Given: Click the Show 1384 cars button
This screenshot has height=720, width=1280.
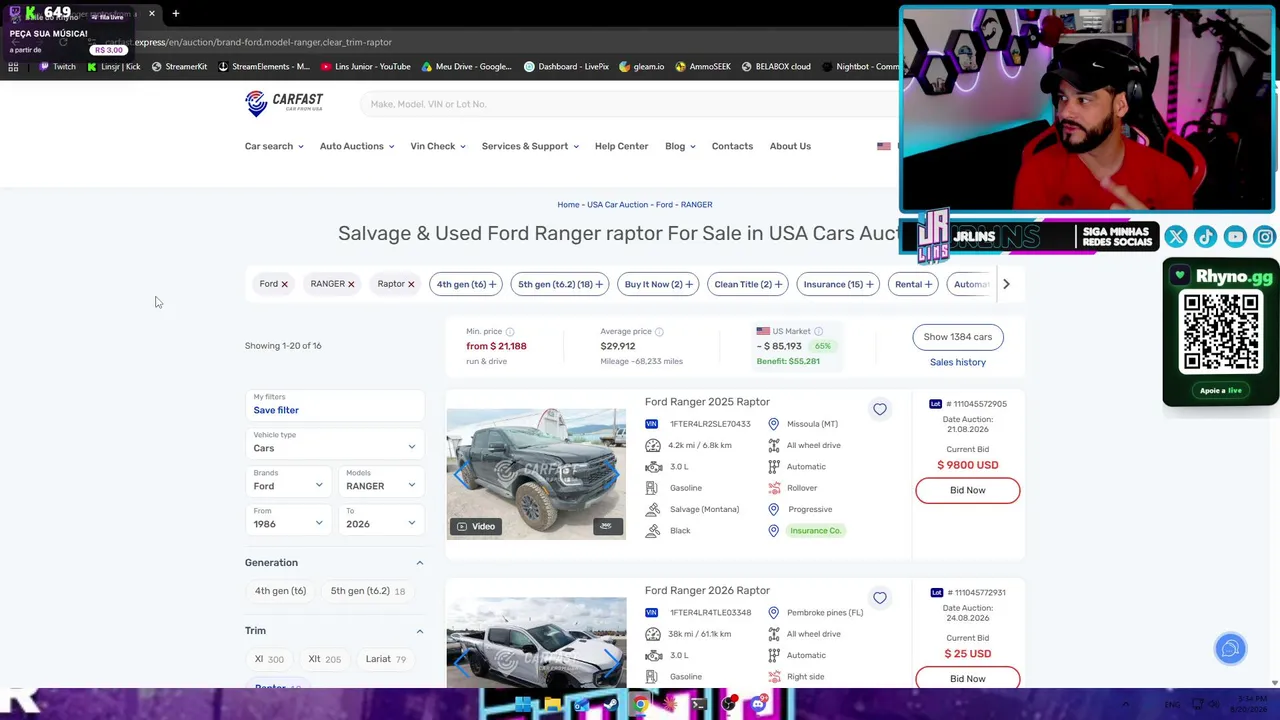Looking at the screenshot, I should pyautogui.click(x=958, y=337).
